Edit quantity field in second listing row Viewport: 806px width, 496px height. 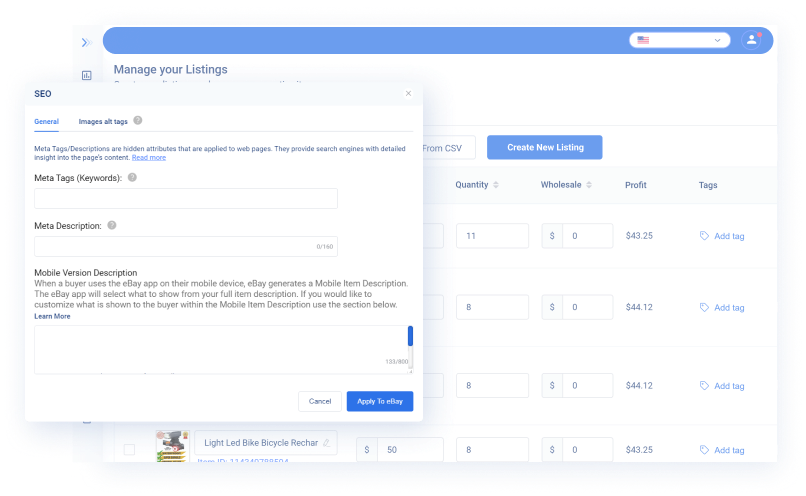(492, 307)
